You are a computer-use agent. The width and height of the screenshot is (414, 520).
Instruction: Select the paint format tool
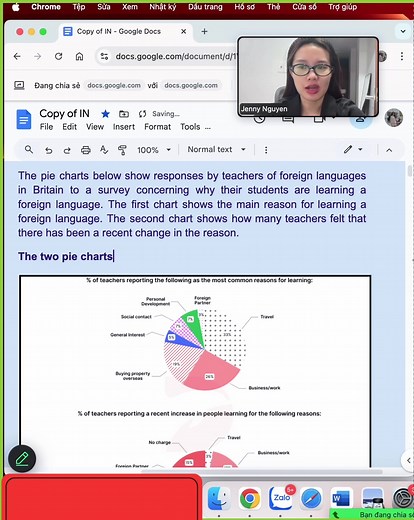[x=122, y=150]
